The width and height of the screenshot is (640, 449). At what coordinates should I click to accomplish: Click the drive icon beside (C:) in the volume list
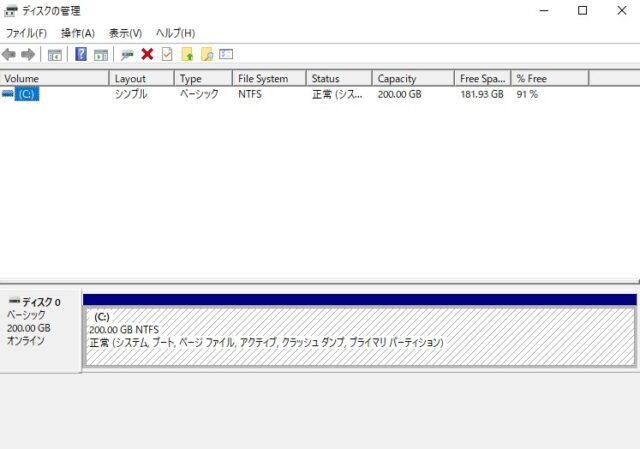7,94
